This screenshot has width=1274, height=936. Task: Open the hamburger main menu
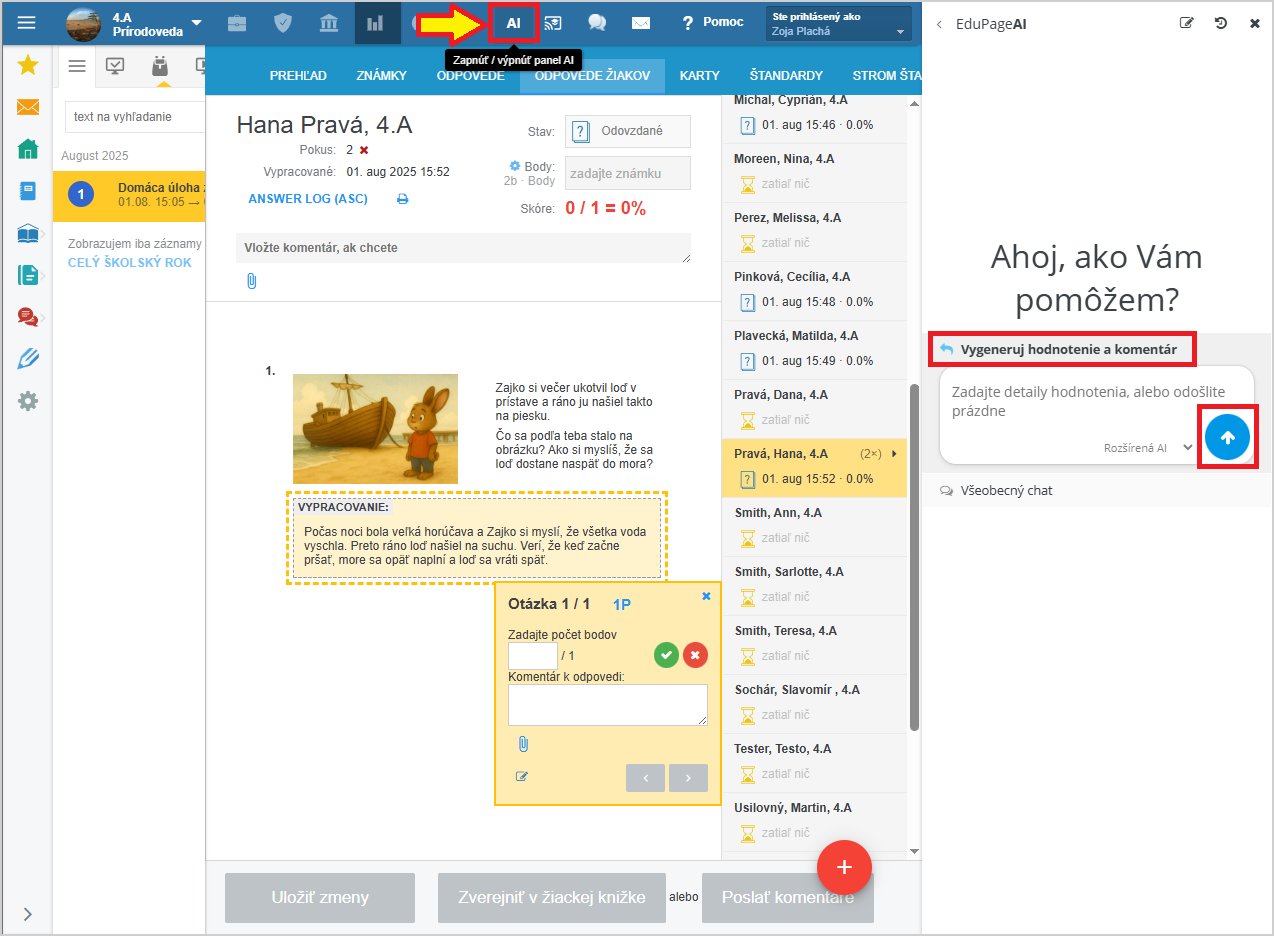tap(26, 22)
